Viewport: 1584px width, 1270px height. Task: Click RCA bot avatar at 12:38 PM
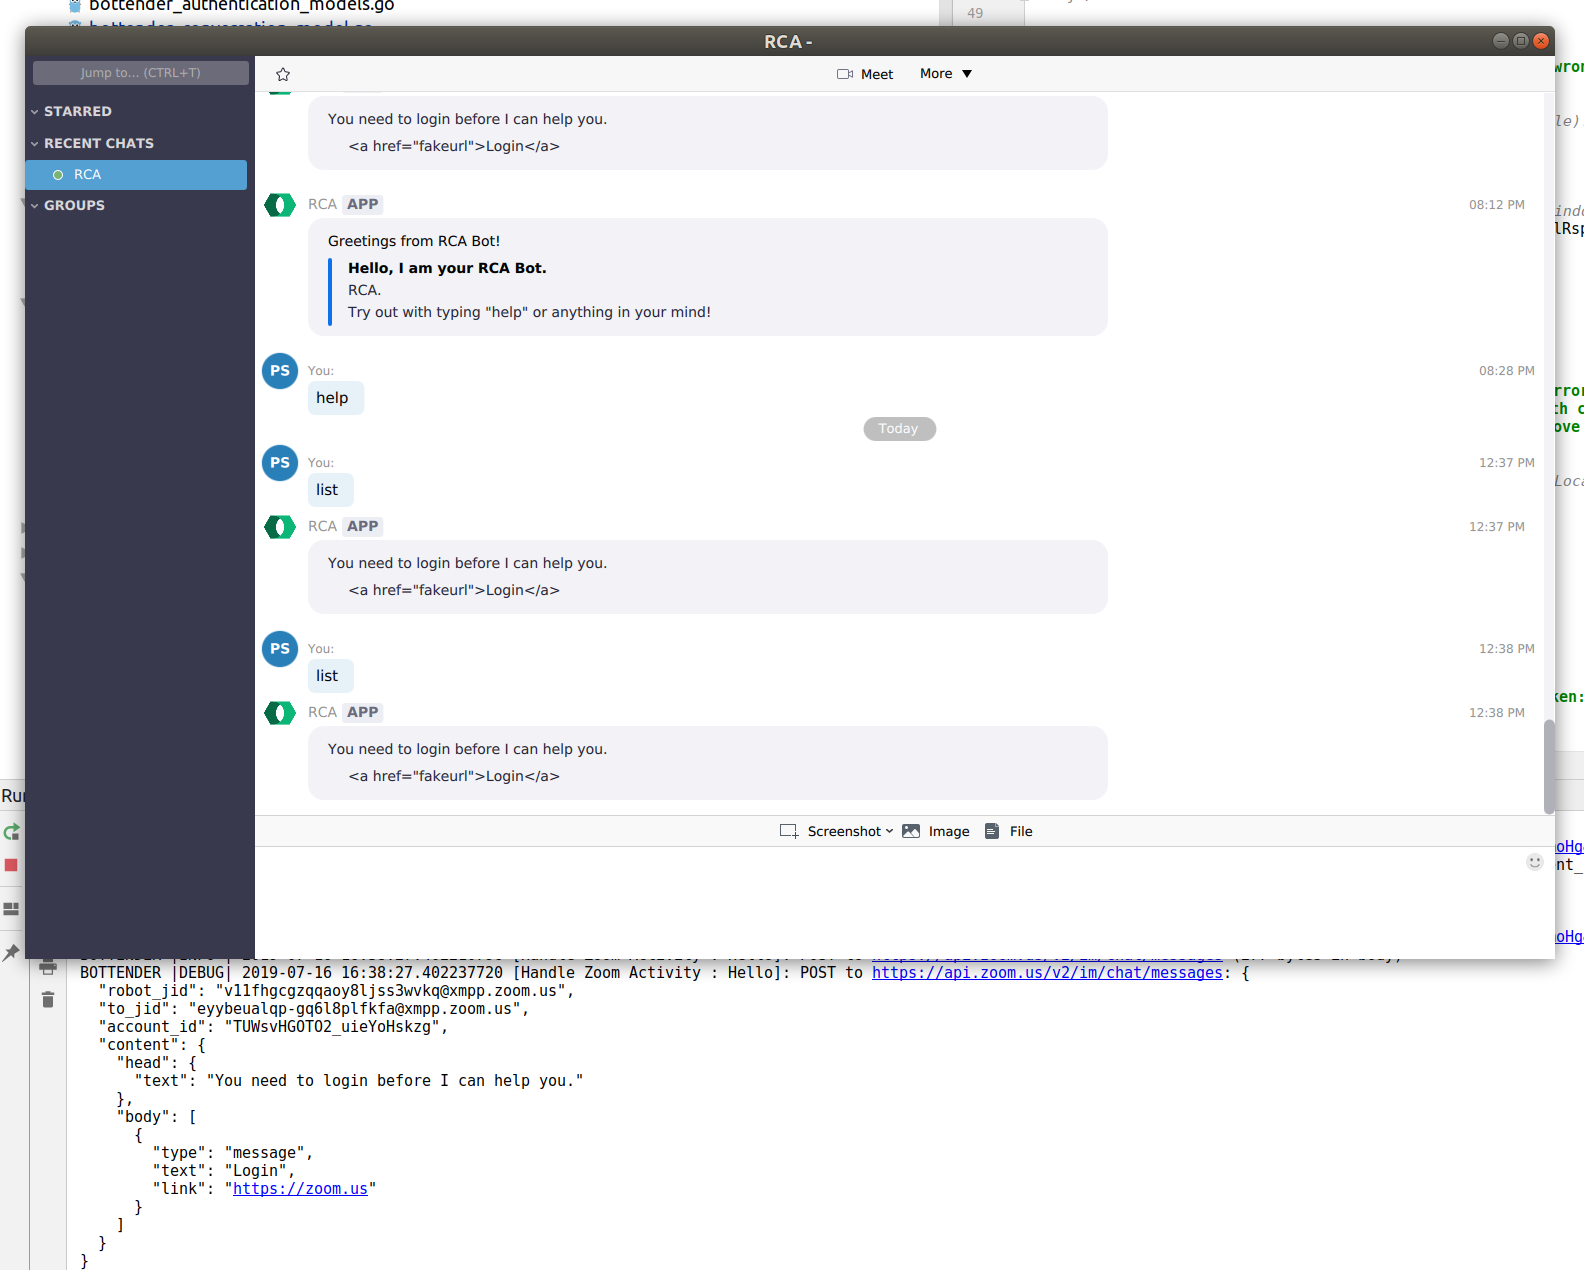pyautogui.click(x=280, y=713)
